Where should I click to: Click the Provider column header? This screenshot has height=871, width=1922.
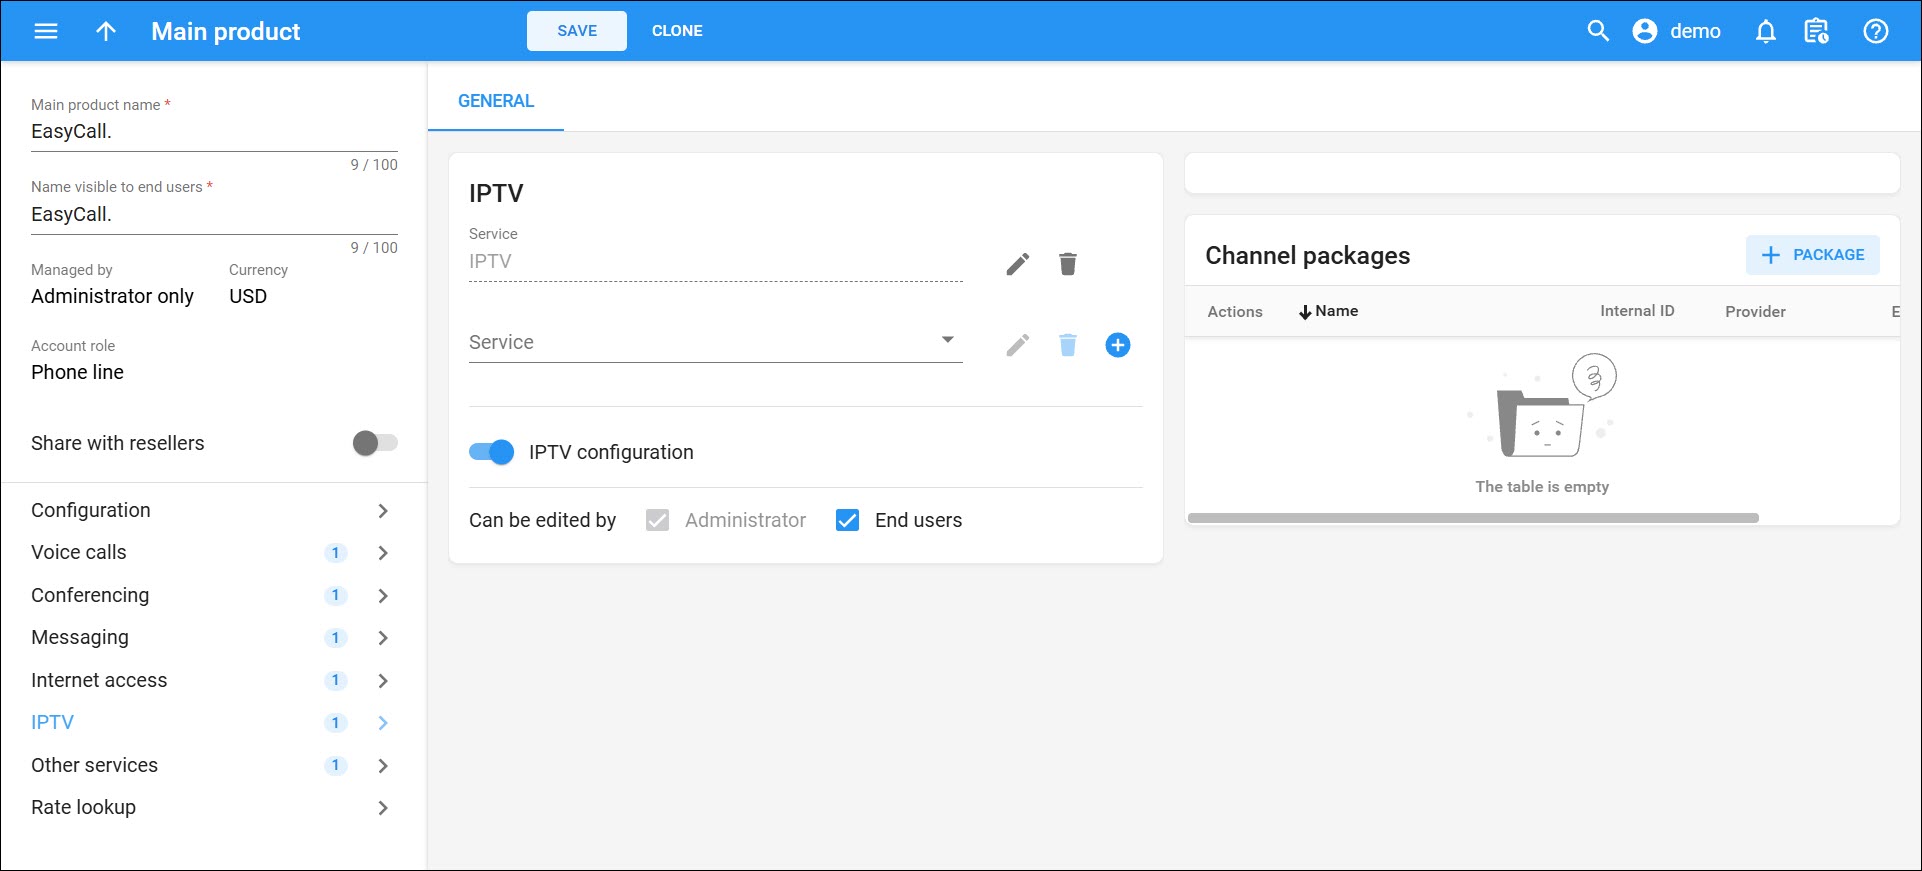1755,312
